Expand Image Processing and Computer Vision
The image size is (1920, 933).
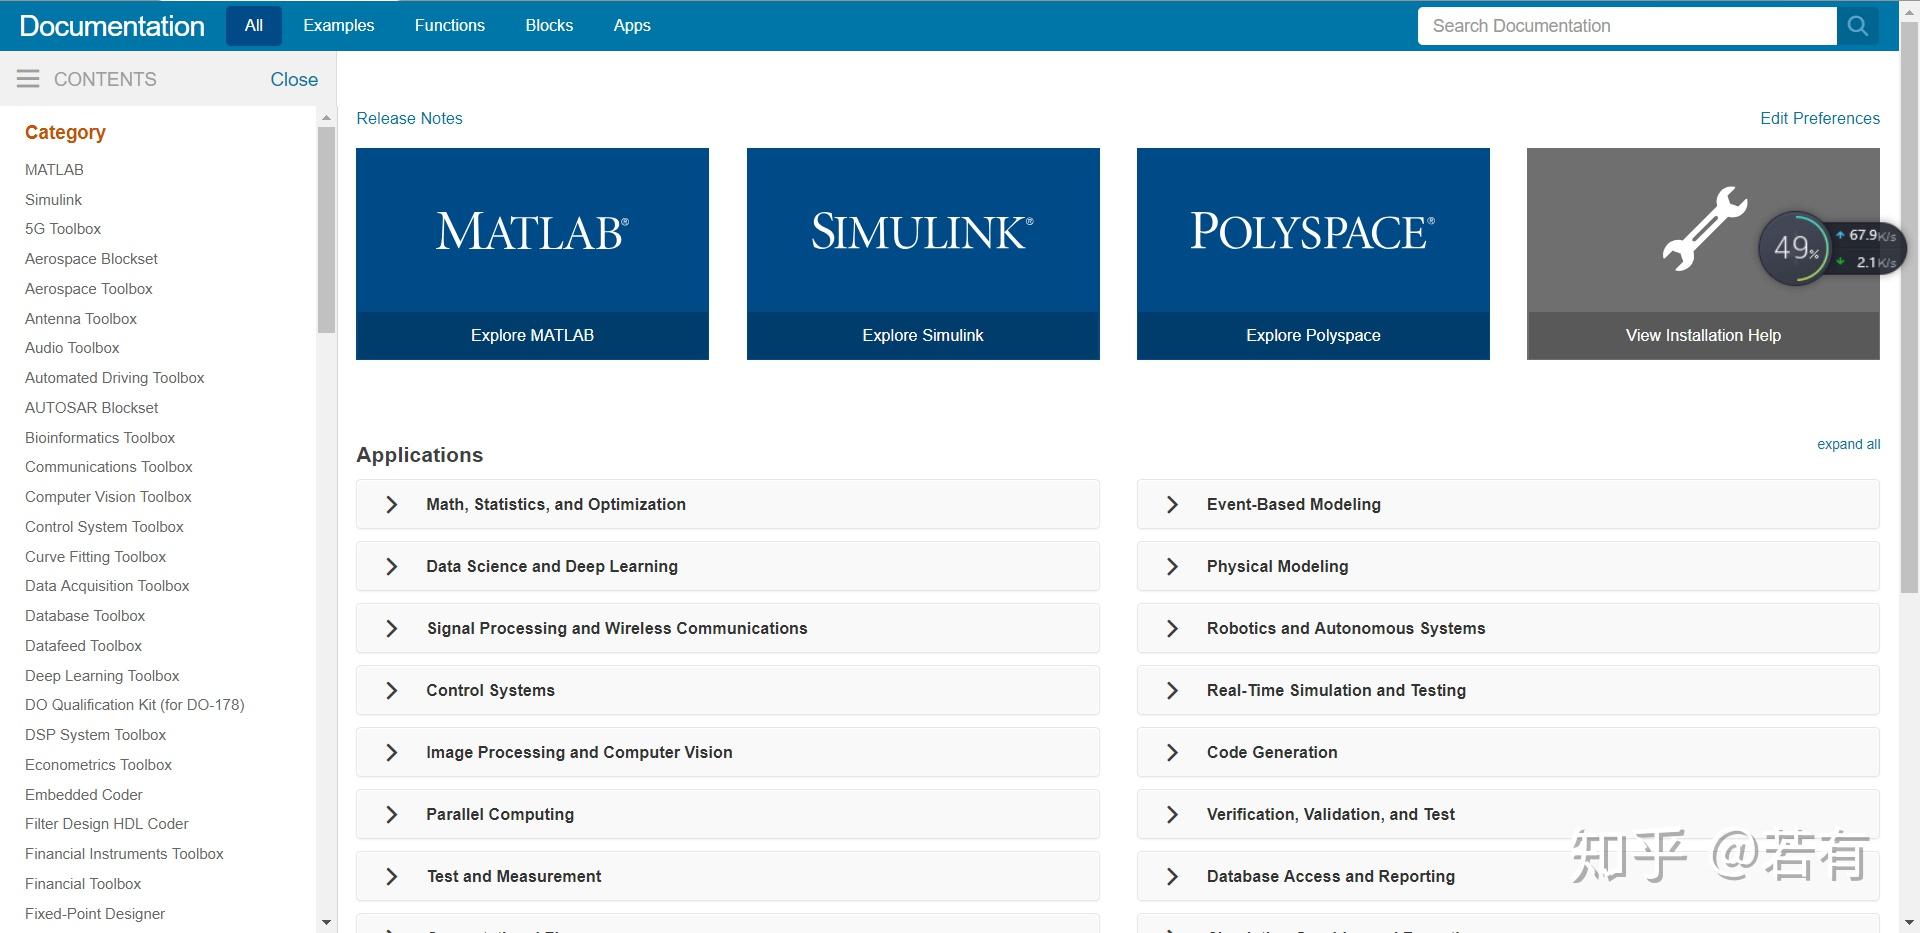[x=728, y=753]
